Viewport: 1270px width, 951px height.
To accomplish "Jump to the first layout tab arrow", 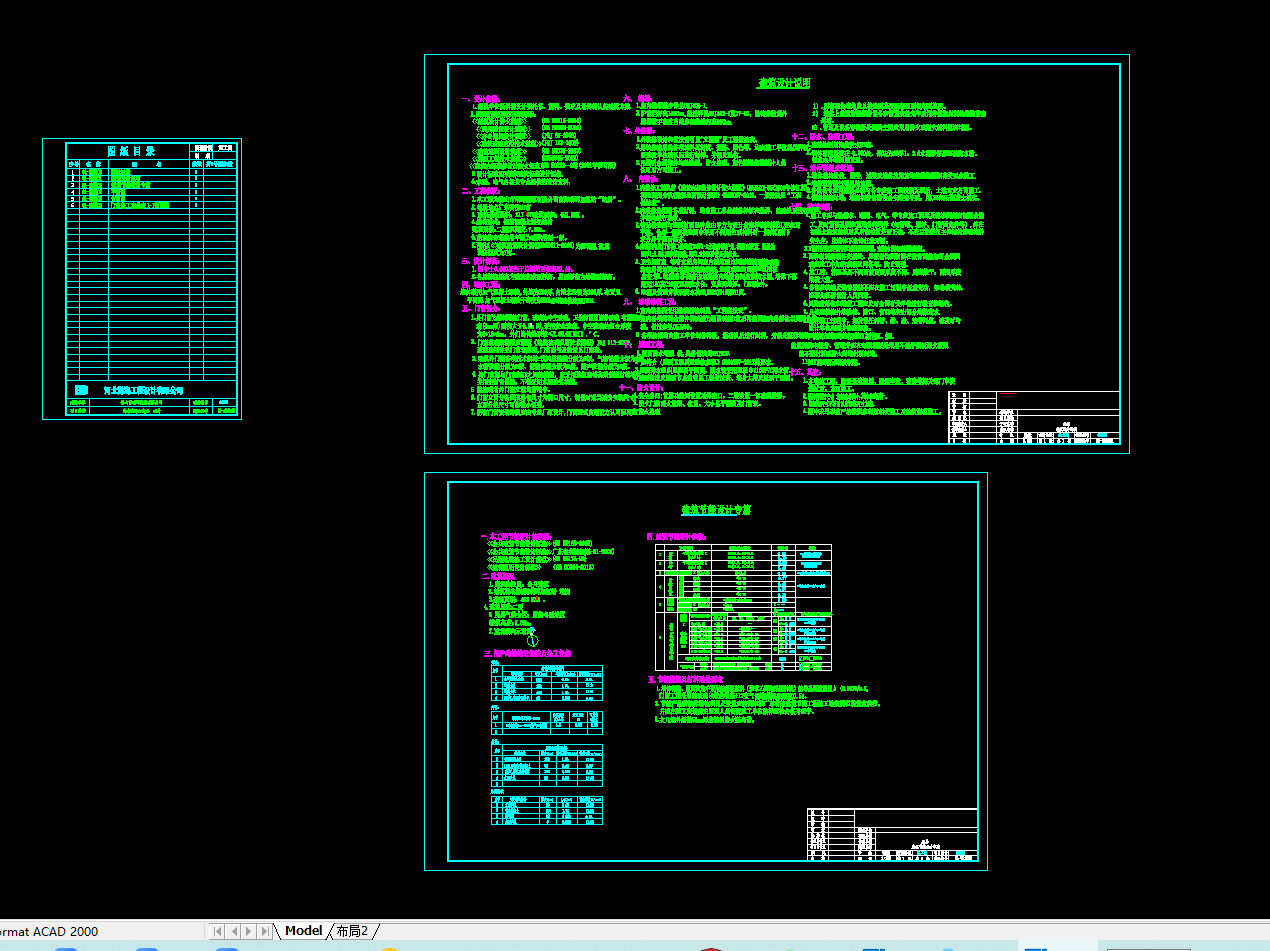I will tap(217, 931).
